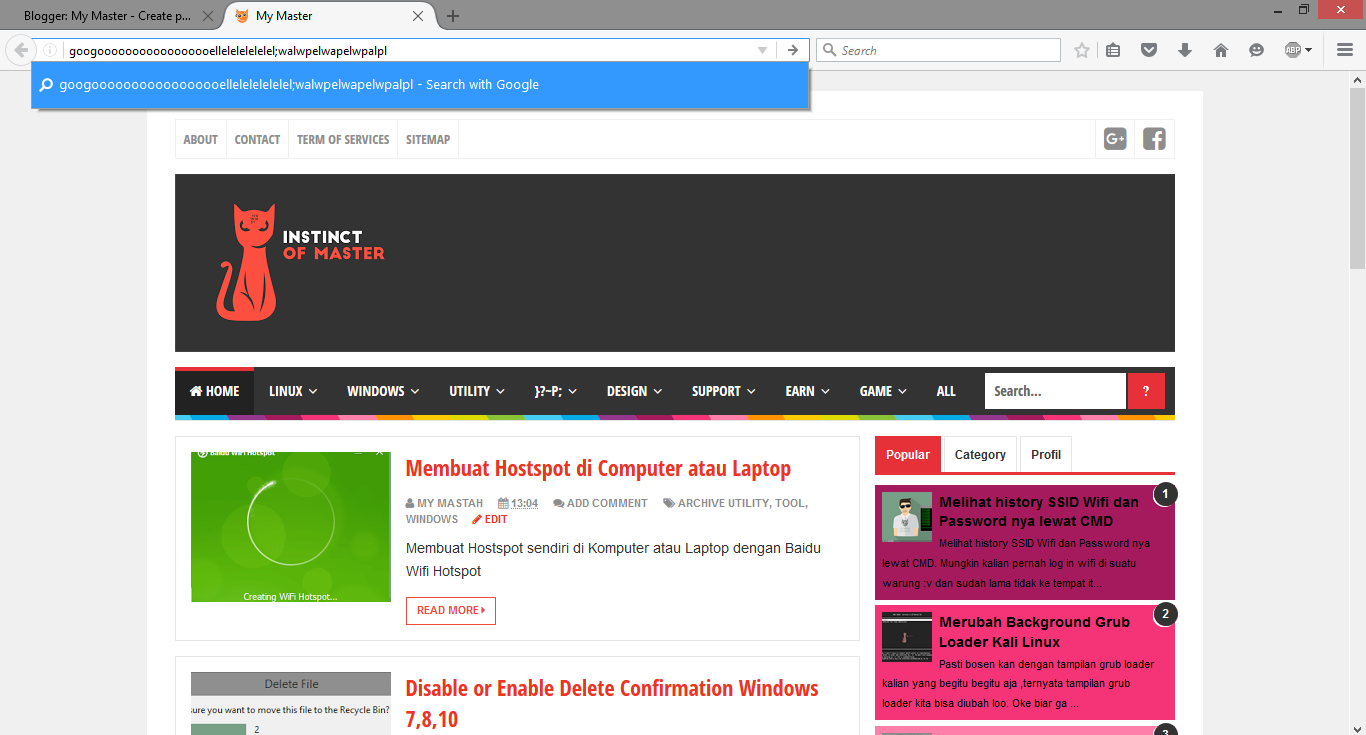The width and height of the screenshot is (1366, 735).
Task: Expand the ABP dropdown arrow
Action: [x=1309, y=50]
